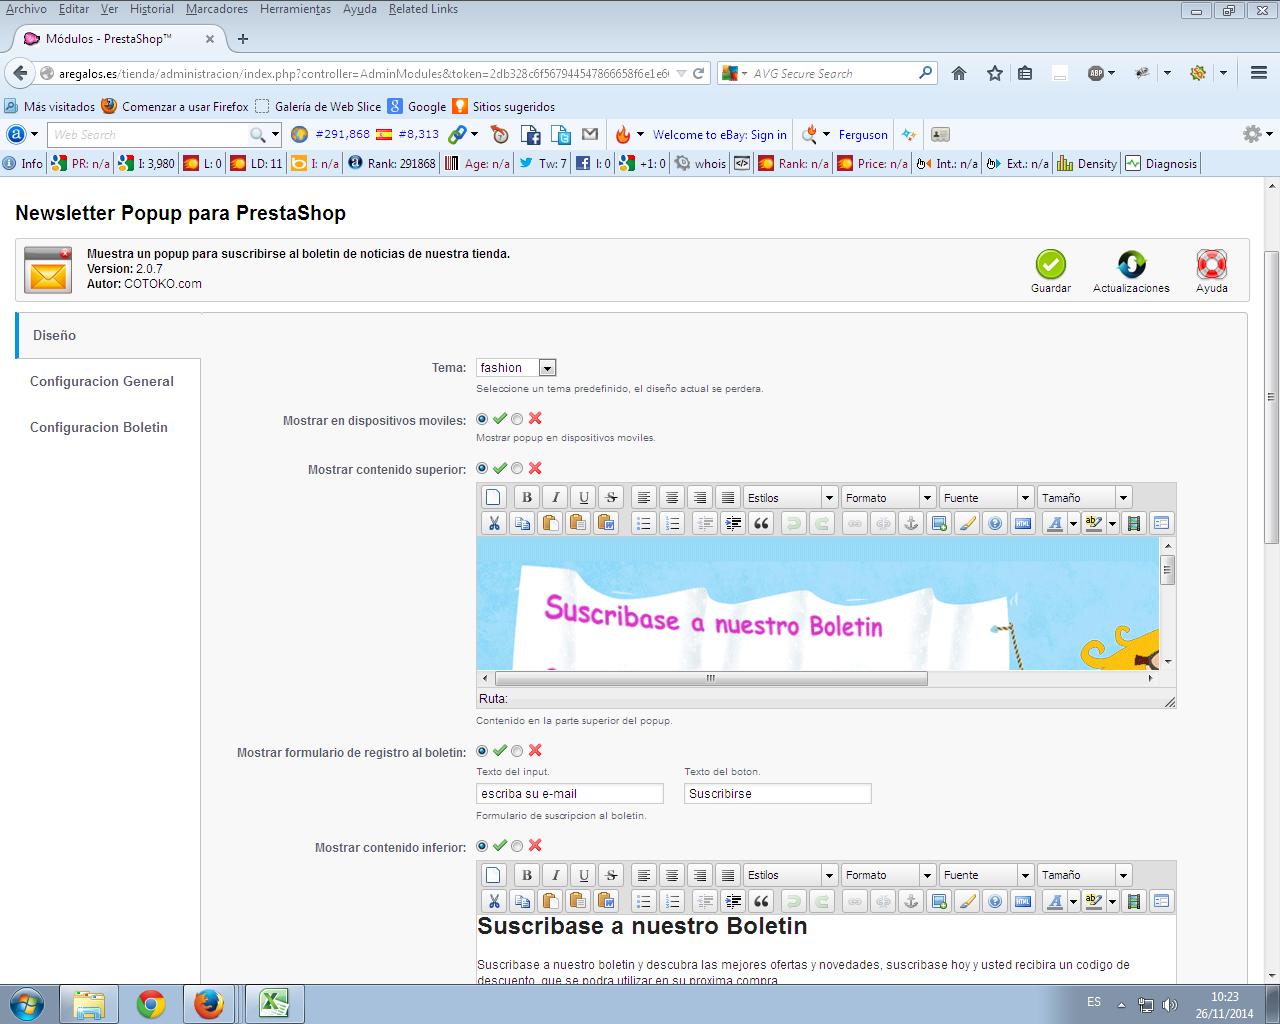This screenshot has height=1024, width=1280.
Task: Increase indent in the lower content editor
Action: (733, 901)
